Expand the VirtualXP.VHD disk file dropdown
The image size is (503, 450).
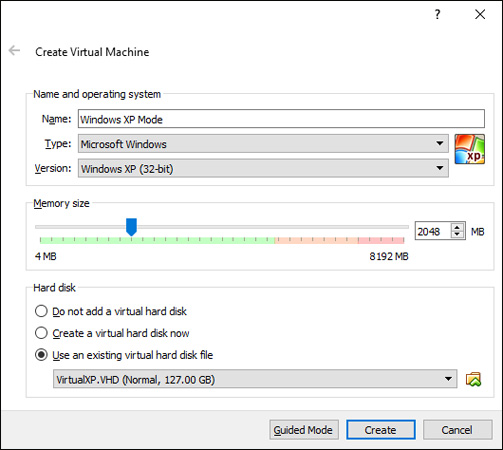tap(255, 379)
